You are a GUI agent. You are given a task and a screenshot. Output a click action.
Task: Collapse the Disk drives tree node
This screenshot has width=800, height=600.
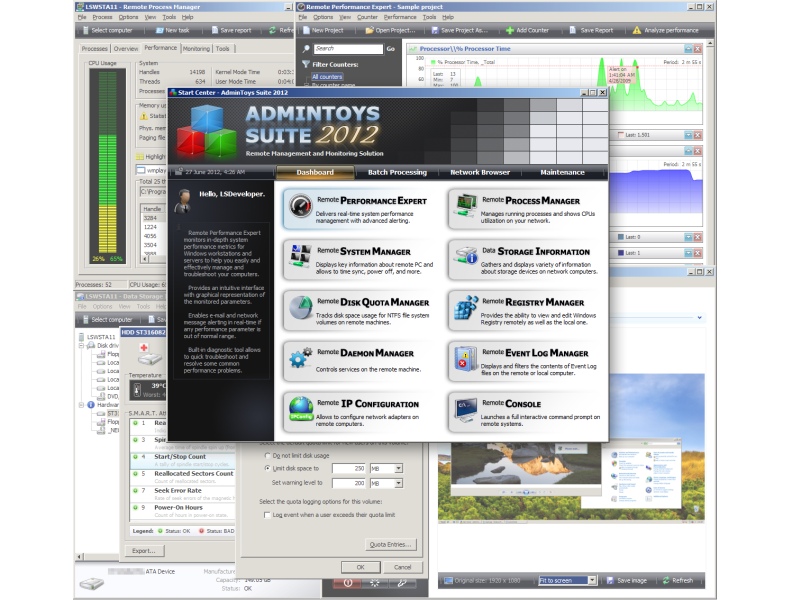(81, 346)
